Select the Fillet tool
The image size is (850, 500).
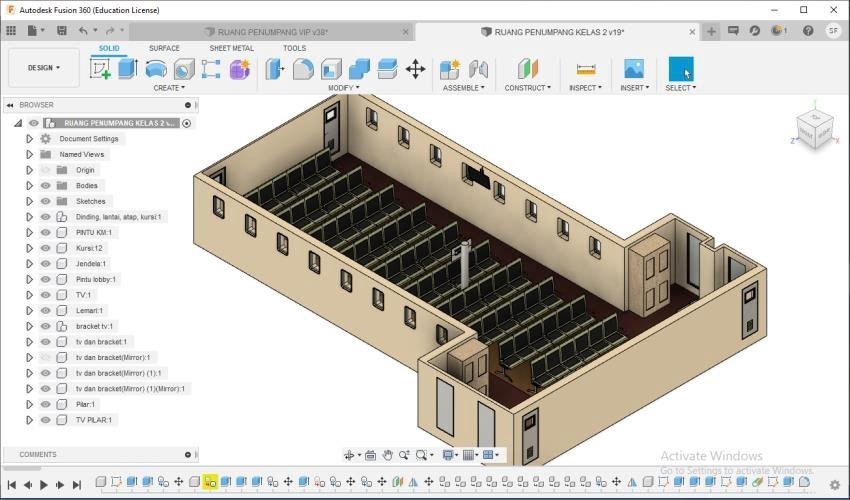coord(303,69)
